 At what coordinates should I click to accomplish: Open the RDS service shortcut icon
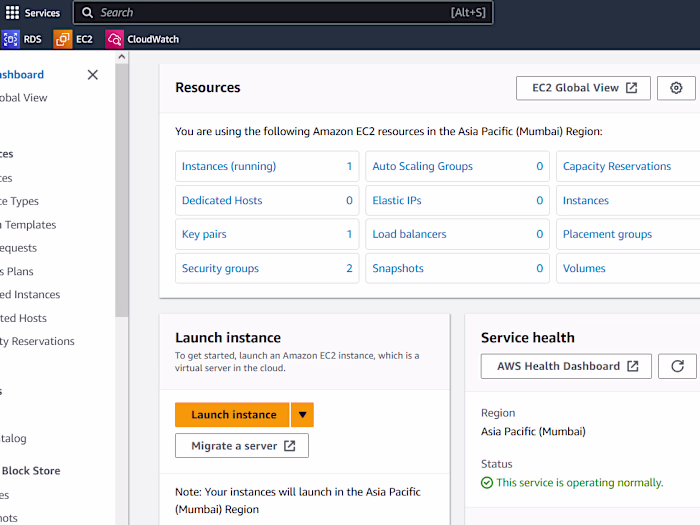pos(10,39)
